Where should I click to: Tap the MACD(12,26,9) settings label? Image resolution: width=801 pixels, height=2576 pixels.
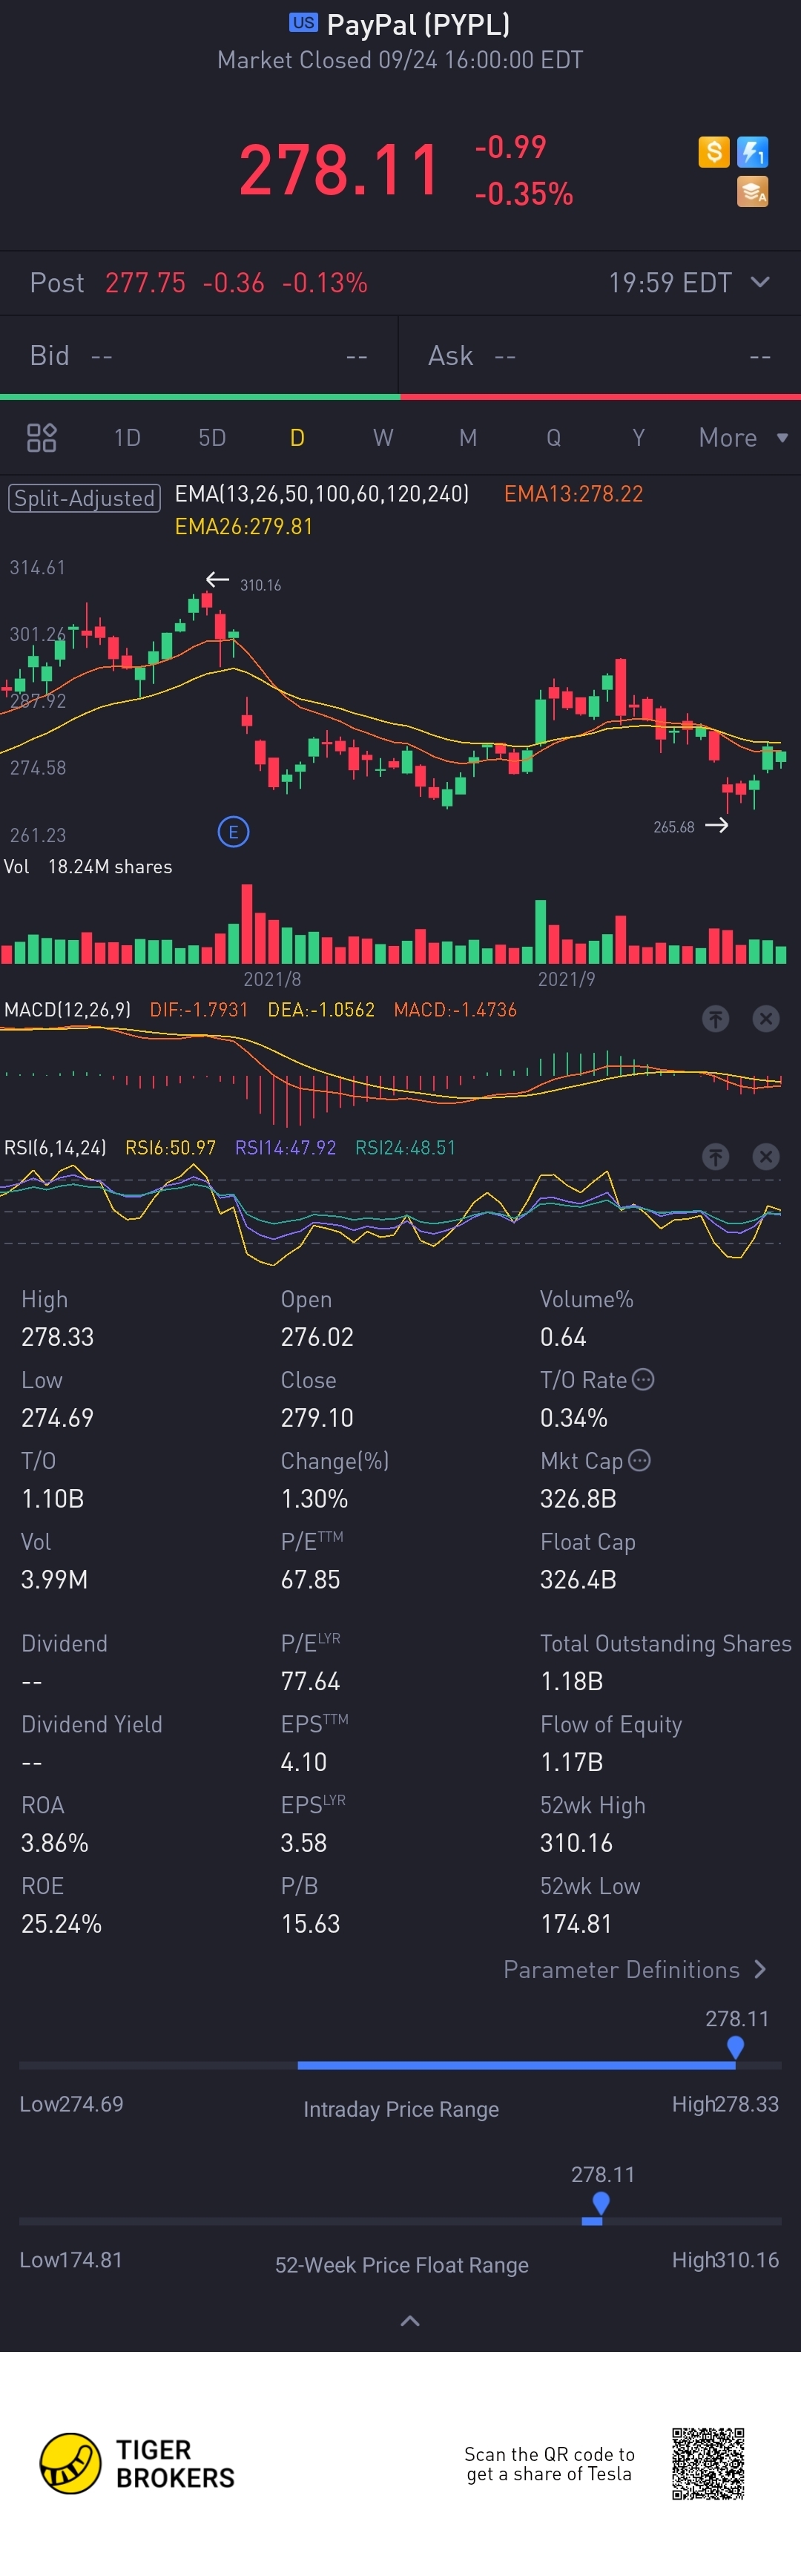[x=67, y=1009]
